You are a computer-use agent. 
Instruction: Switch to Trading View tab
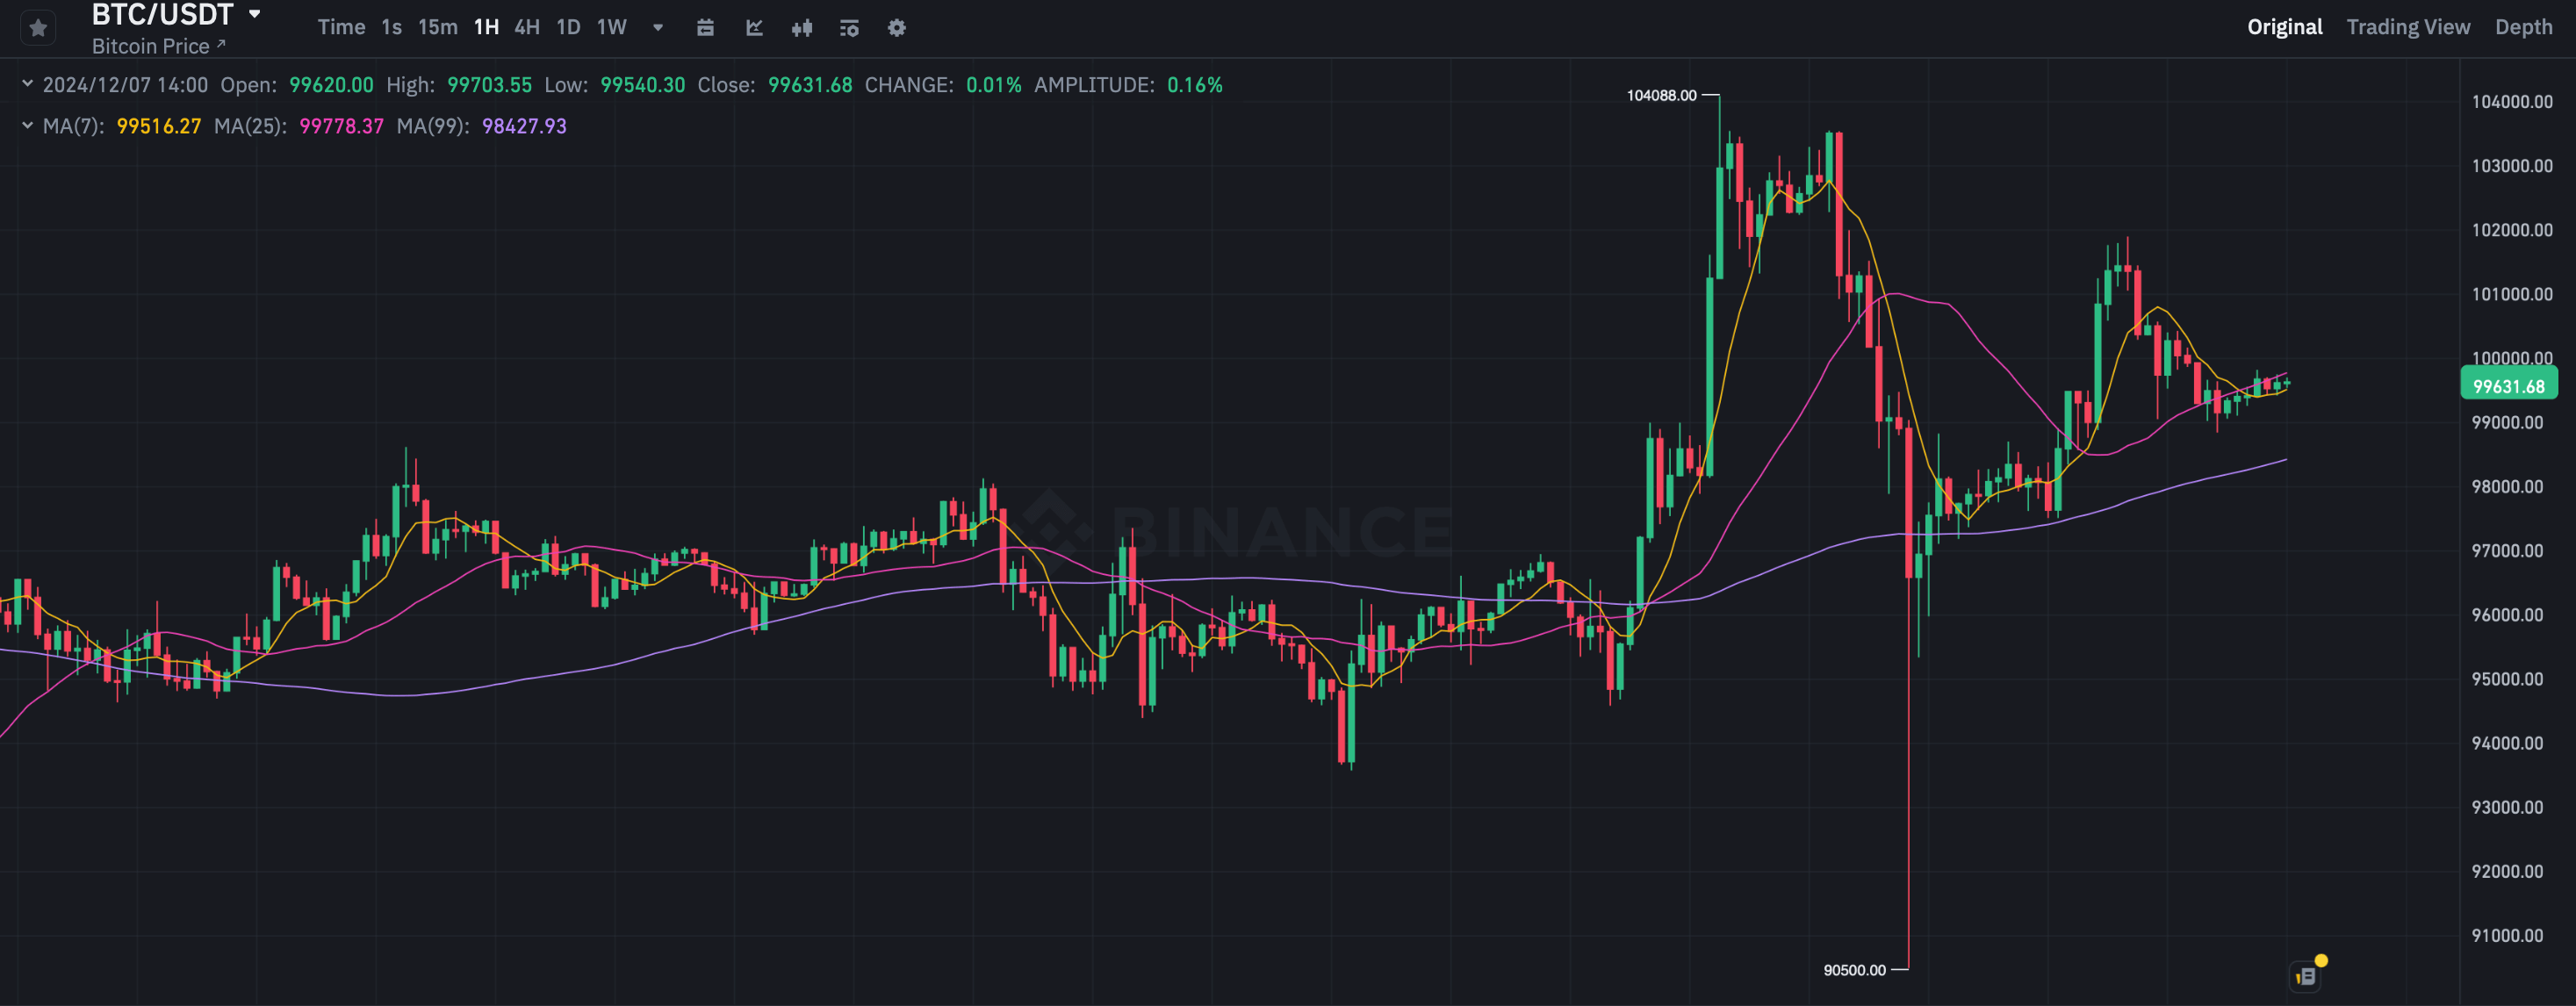2407,27
